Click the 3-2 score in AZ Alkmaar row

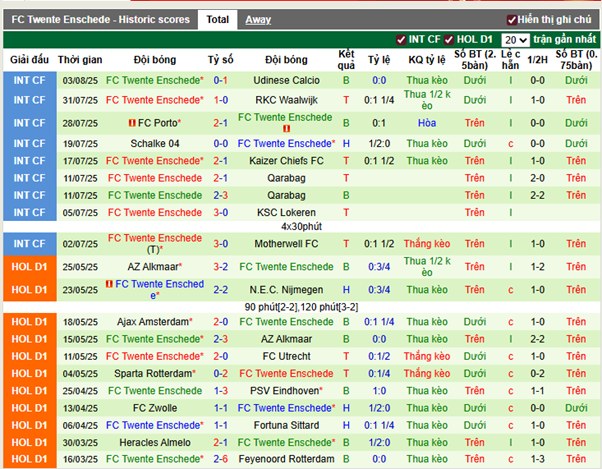(x=221, y=267)
